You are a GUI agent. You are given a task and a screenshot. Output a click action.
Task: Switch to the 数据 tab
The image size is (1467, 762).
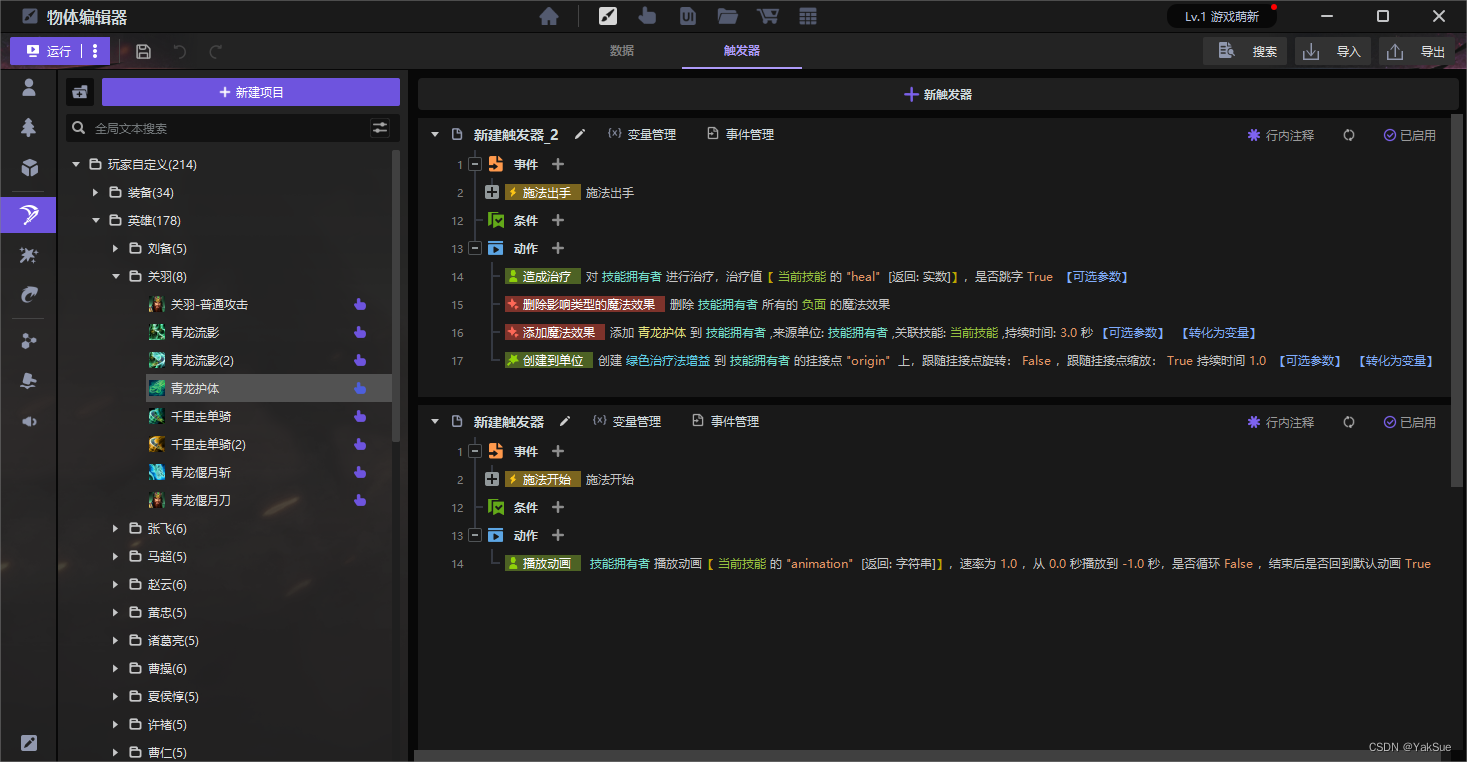click(x=622, y=51)
